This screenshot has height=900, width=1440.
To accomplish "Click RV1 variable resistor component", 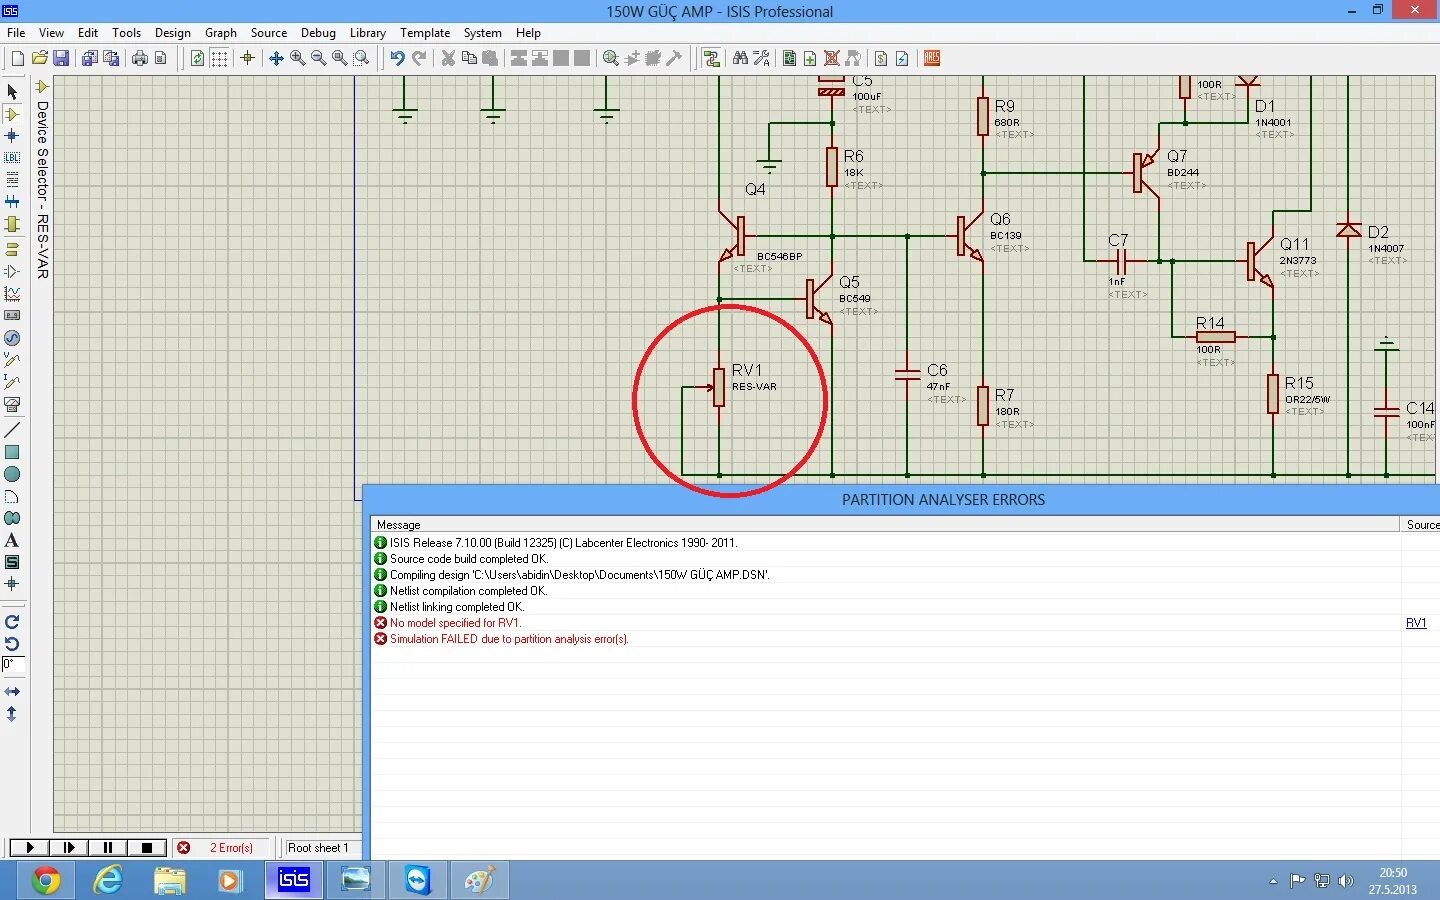I will [719, 387].
